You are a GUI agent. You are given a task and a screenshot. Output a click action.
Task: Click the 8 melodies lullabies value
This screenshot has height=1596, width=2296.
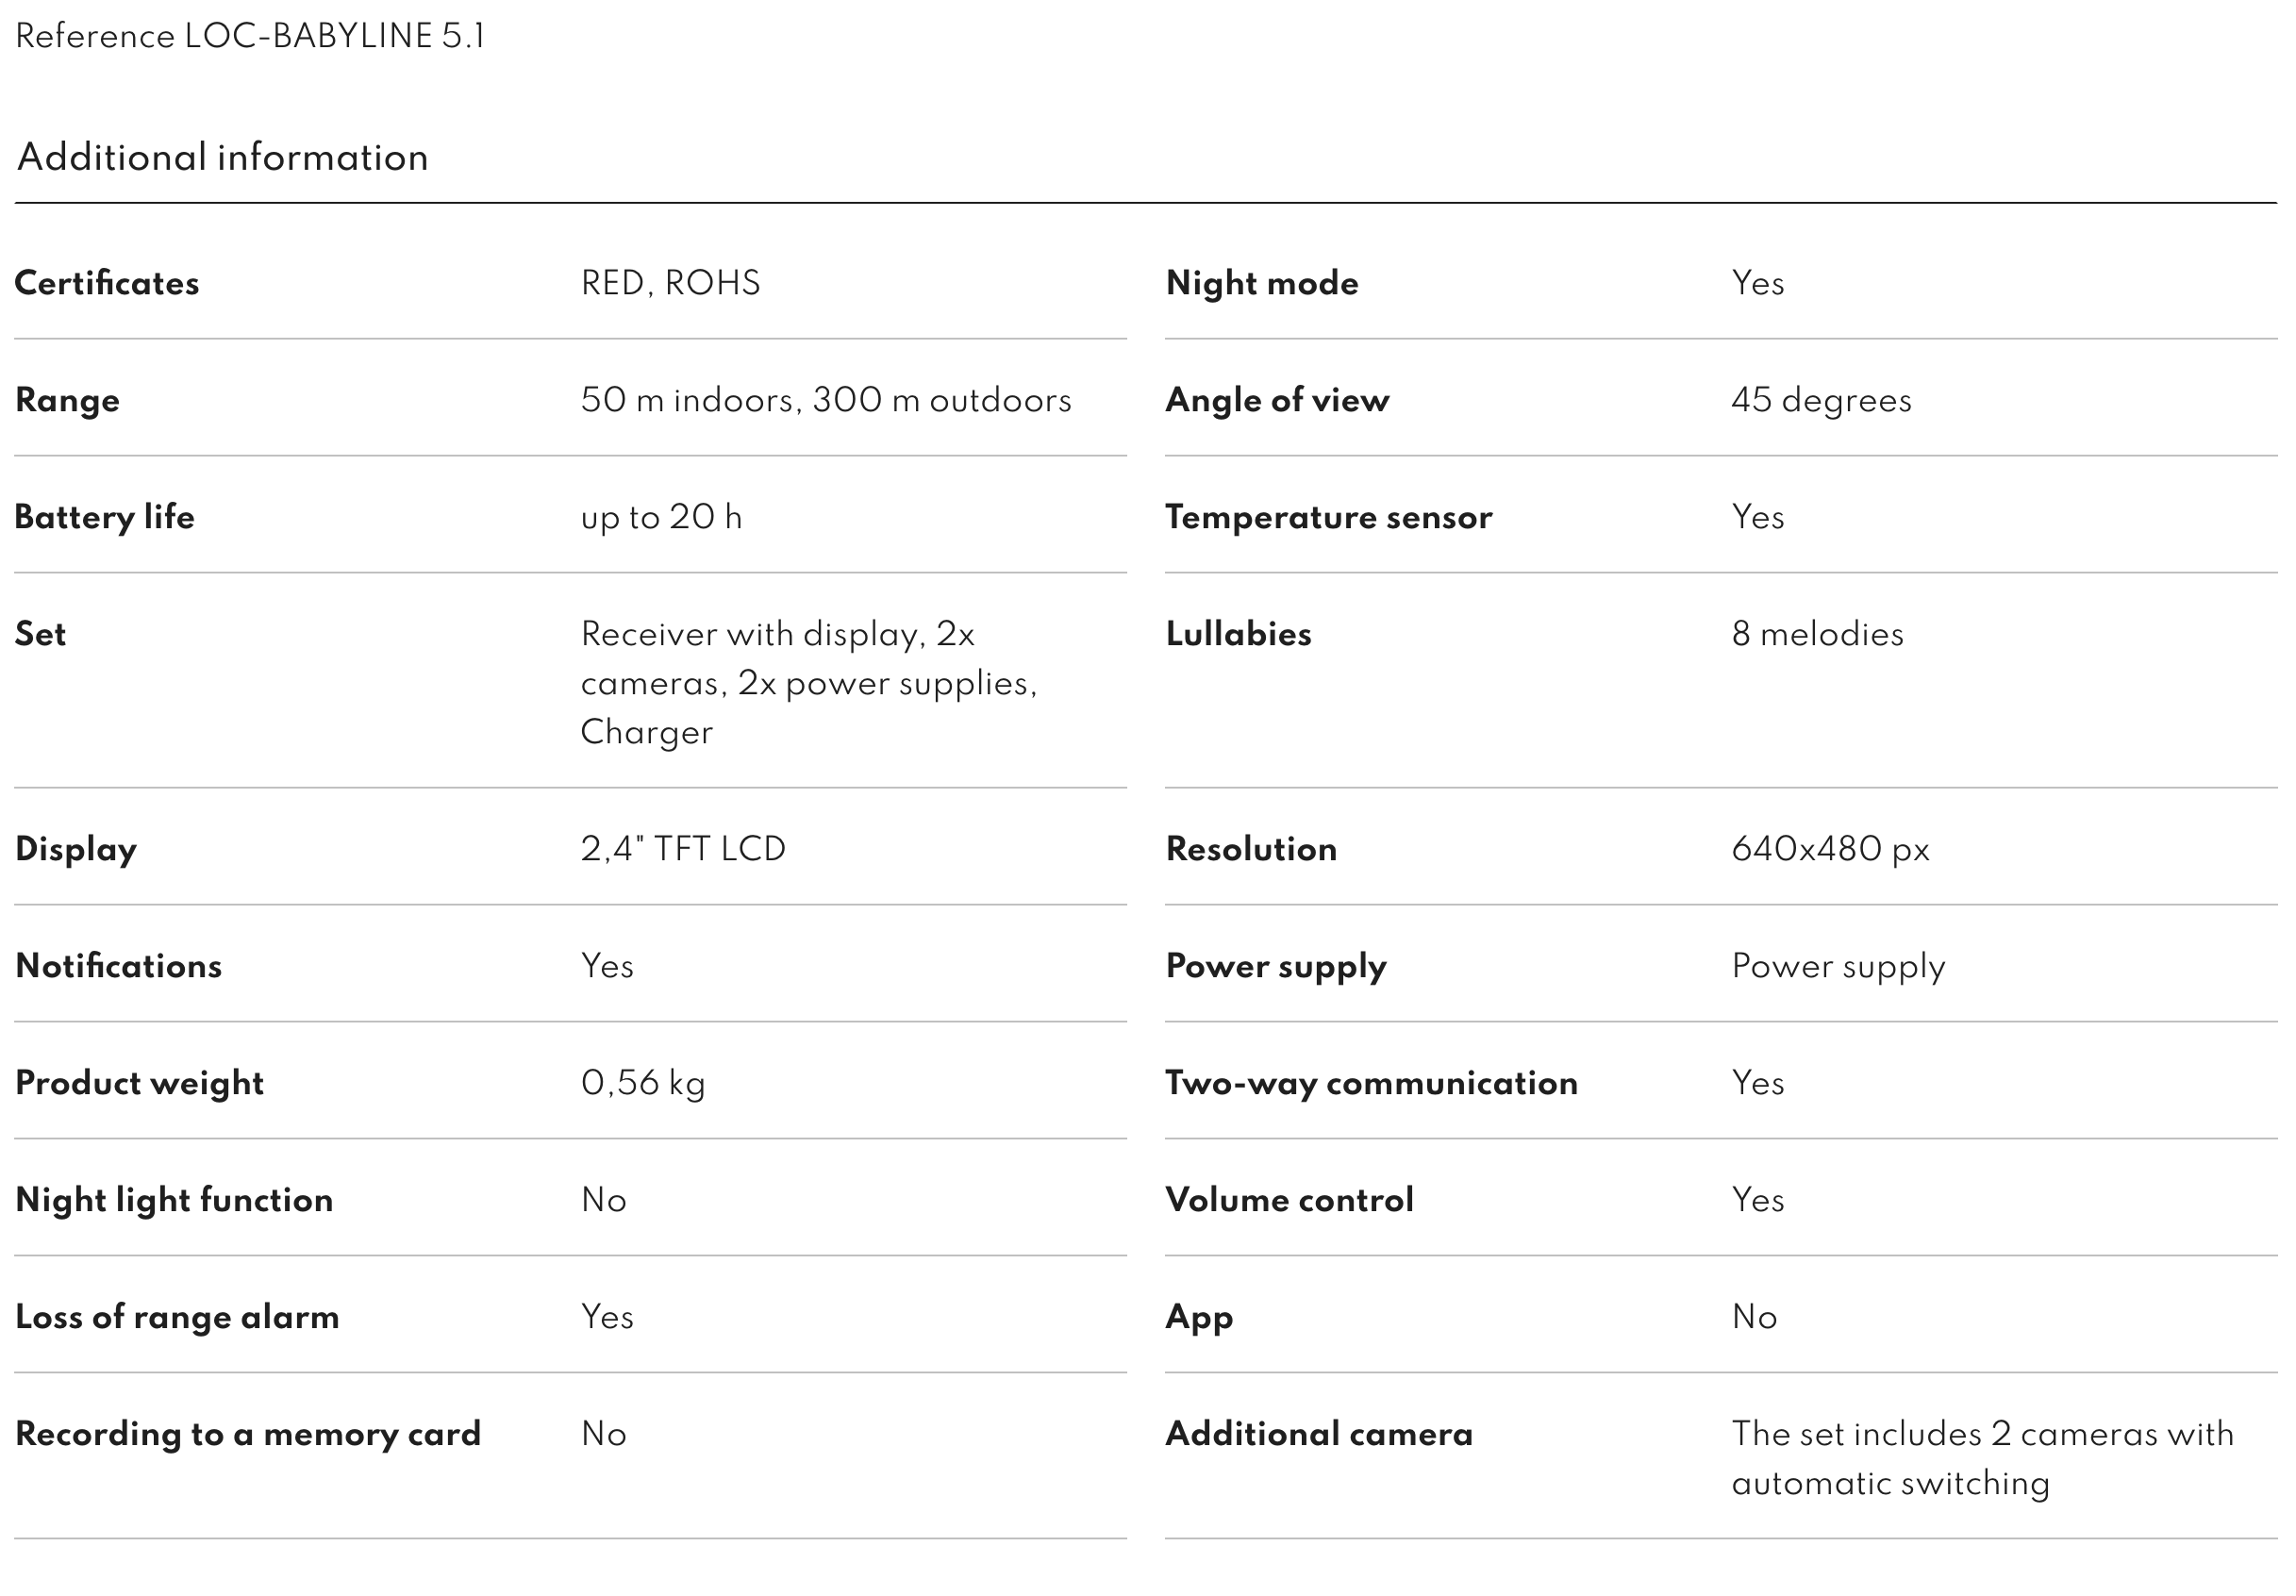[x=1817, y=634]
